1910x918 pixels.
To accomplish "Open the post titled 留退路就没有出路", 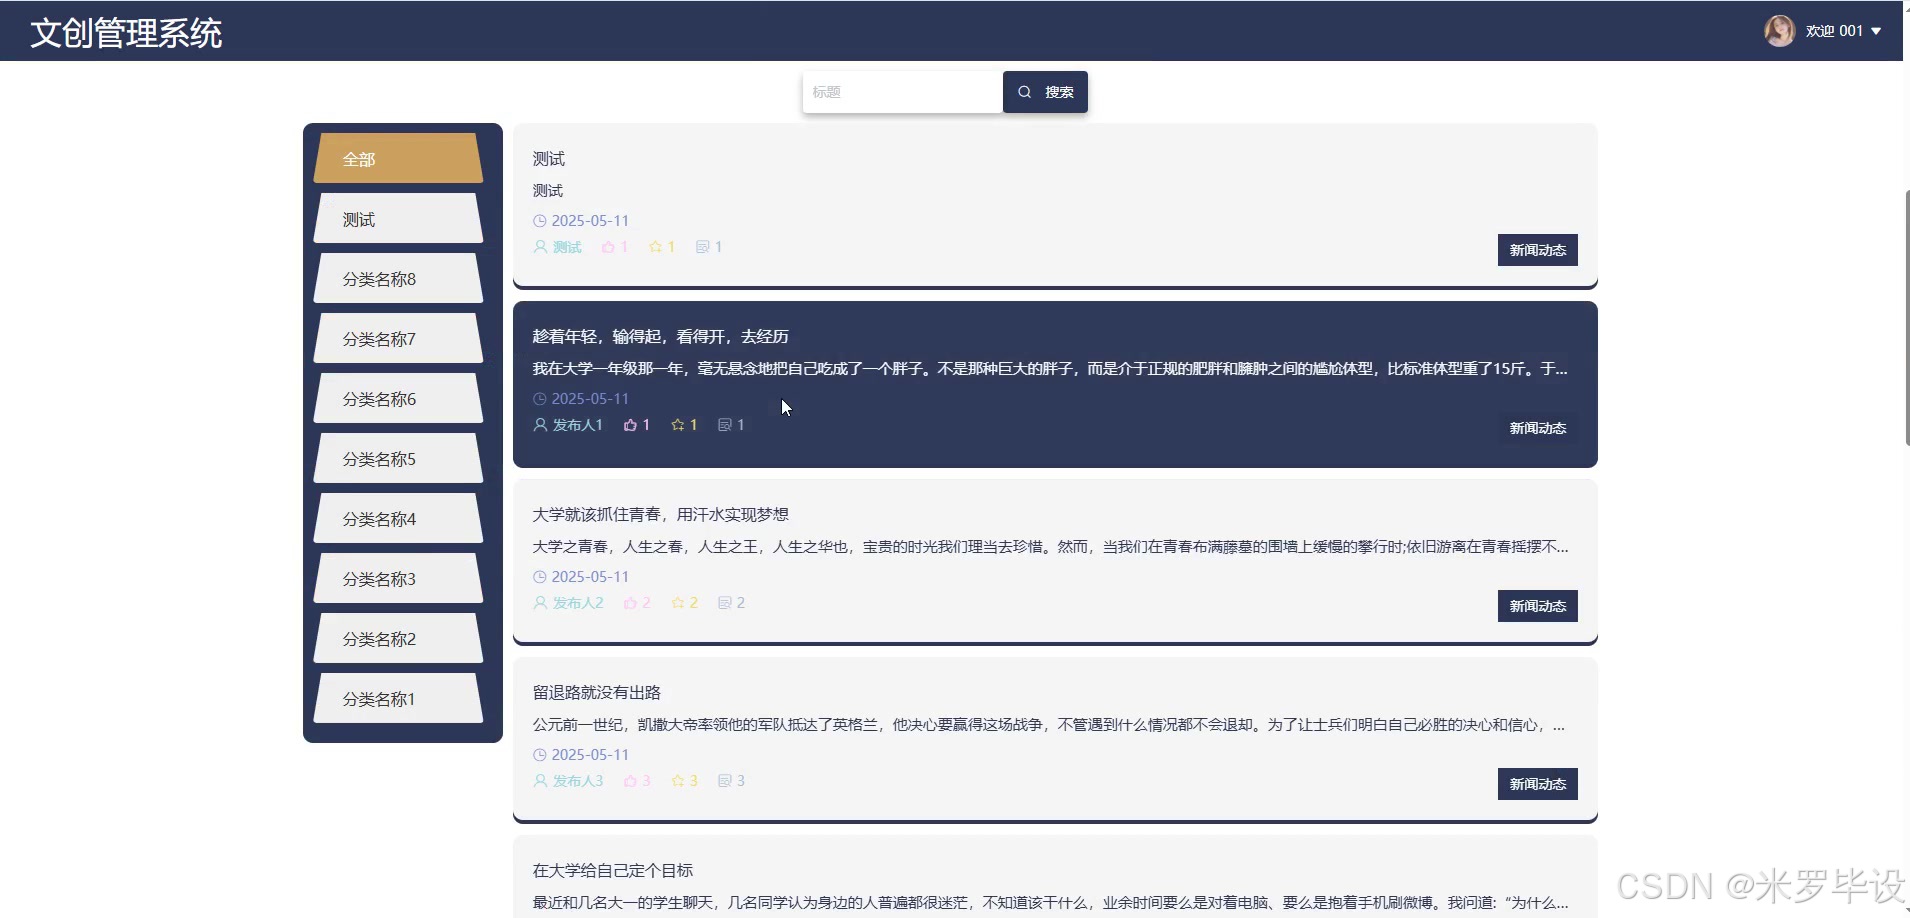I will click(x=596, y=693).
